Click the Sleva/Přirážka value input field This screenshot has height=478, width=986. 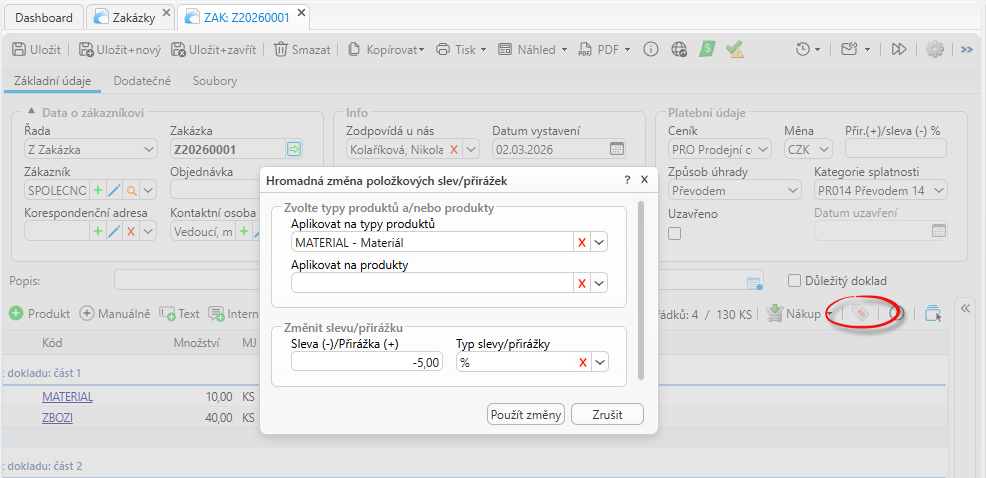(368, 362)
